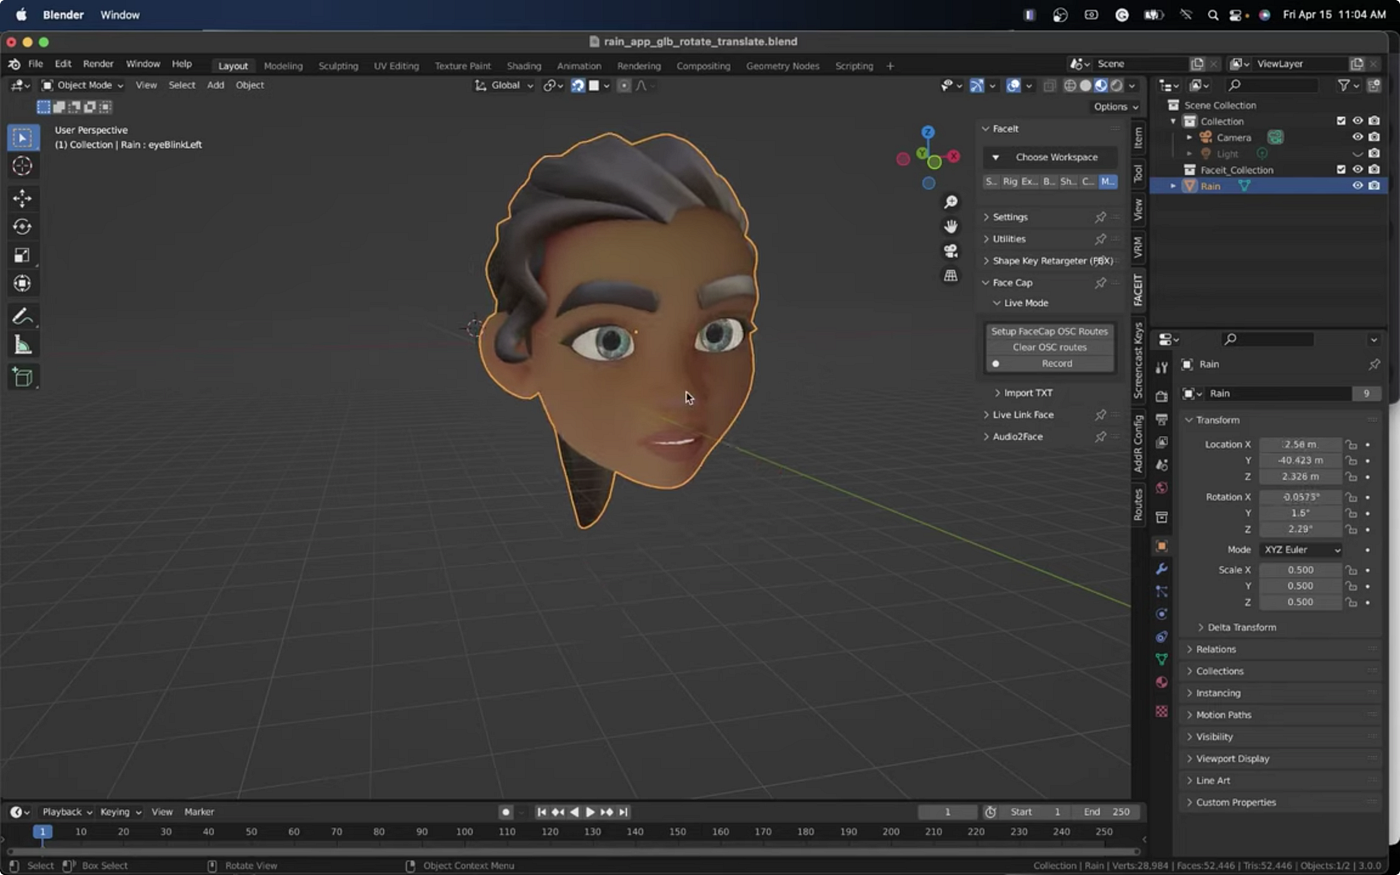Viewport: 1400px width, 875px height.
Task: Lock the Location X value
Action: coord(1351,445)
